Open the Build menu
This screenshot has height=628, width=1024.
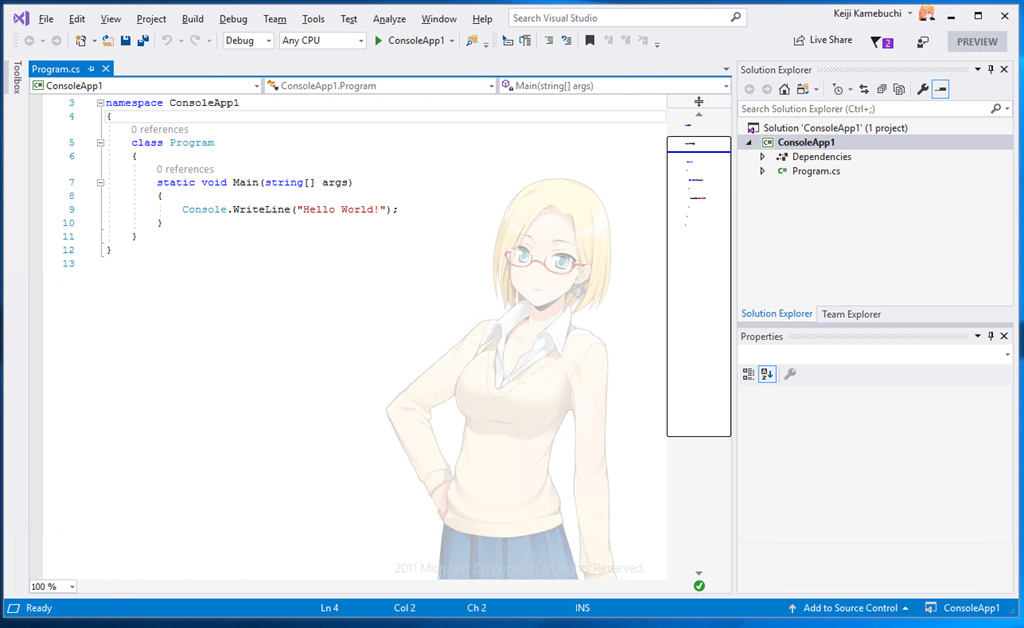click(x=192, y=19)
